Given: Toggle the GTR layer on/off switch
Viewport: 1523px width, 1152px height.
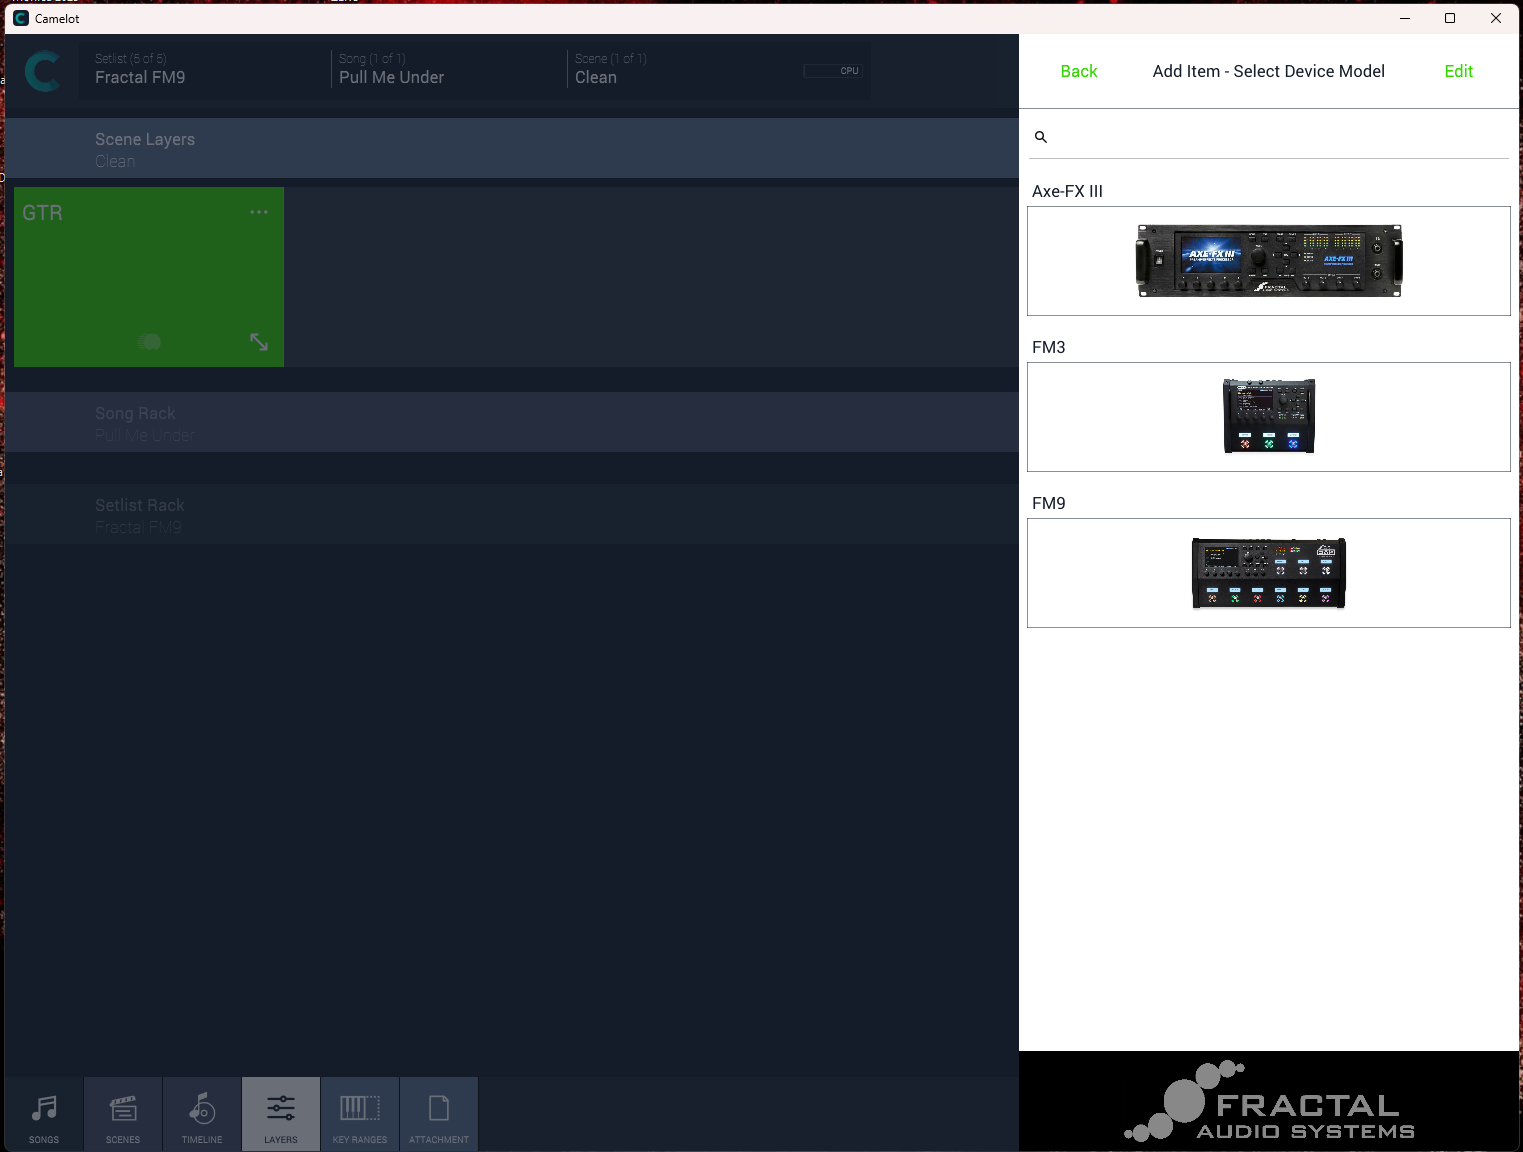Looking at the screenshot, I should pos(149,342).
